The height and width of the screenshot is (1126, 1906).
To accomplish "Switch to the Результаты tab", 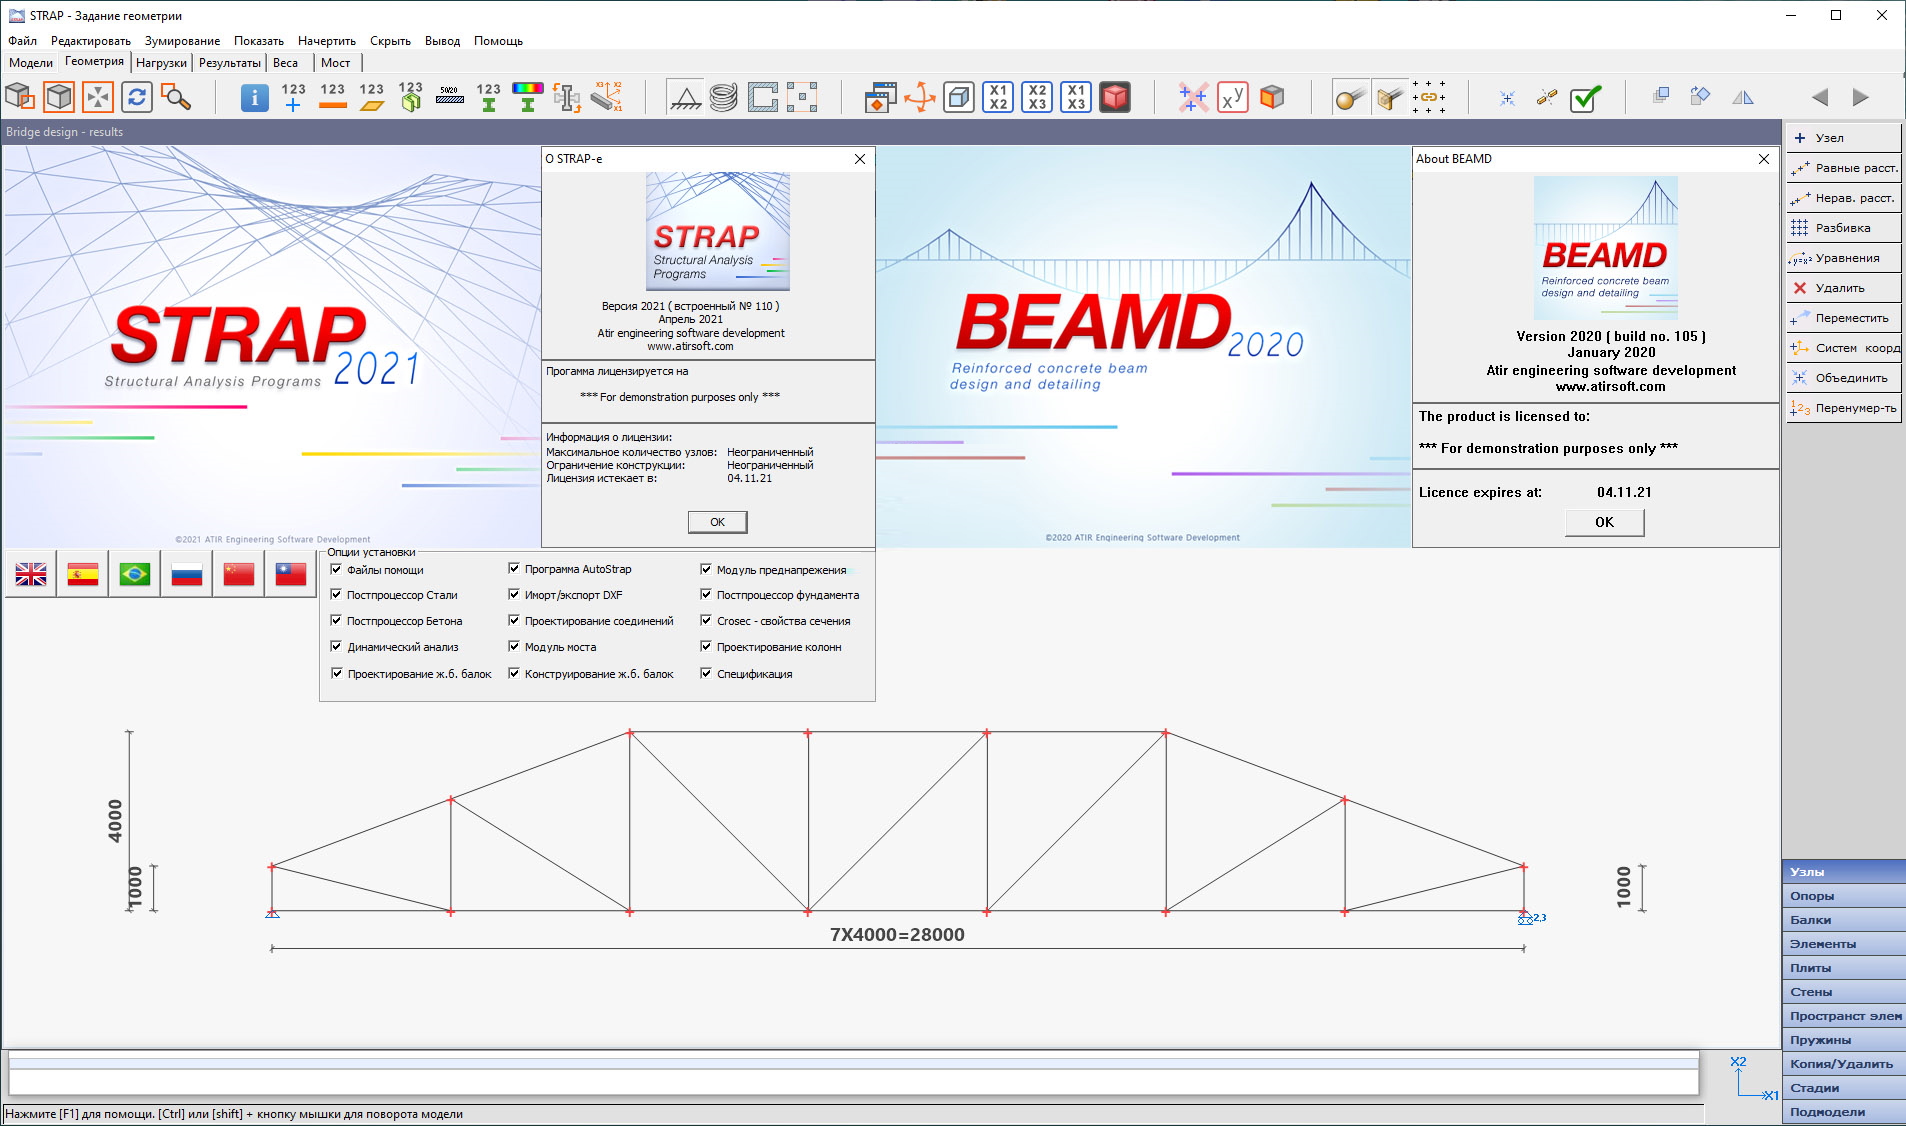I will click(229, 63).
